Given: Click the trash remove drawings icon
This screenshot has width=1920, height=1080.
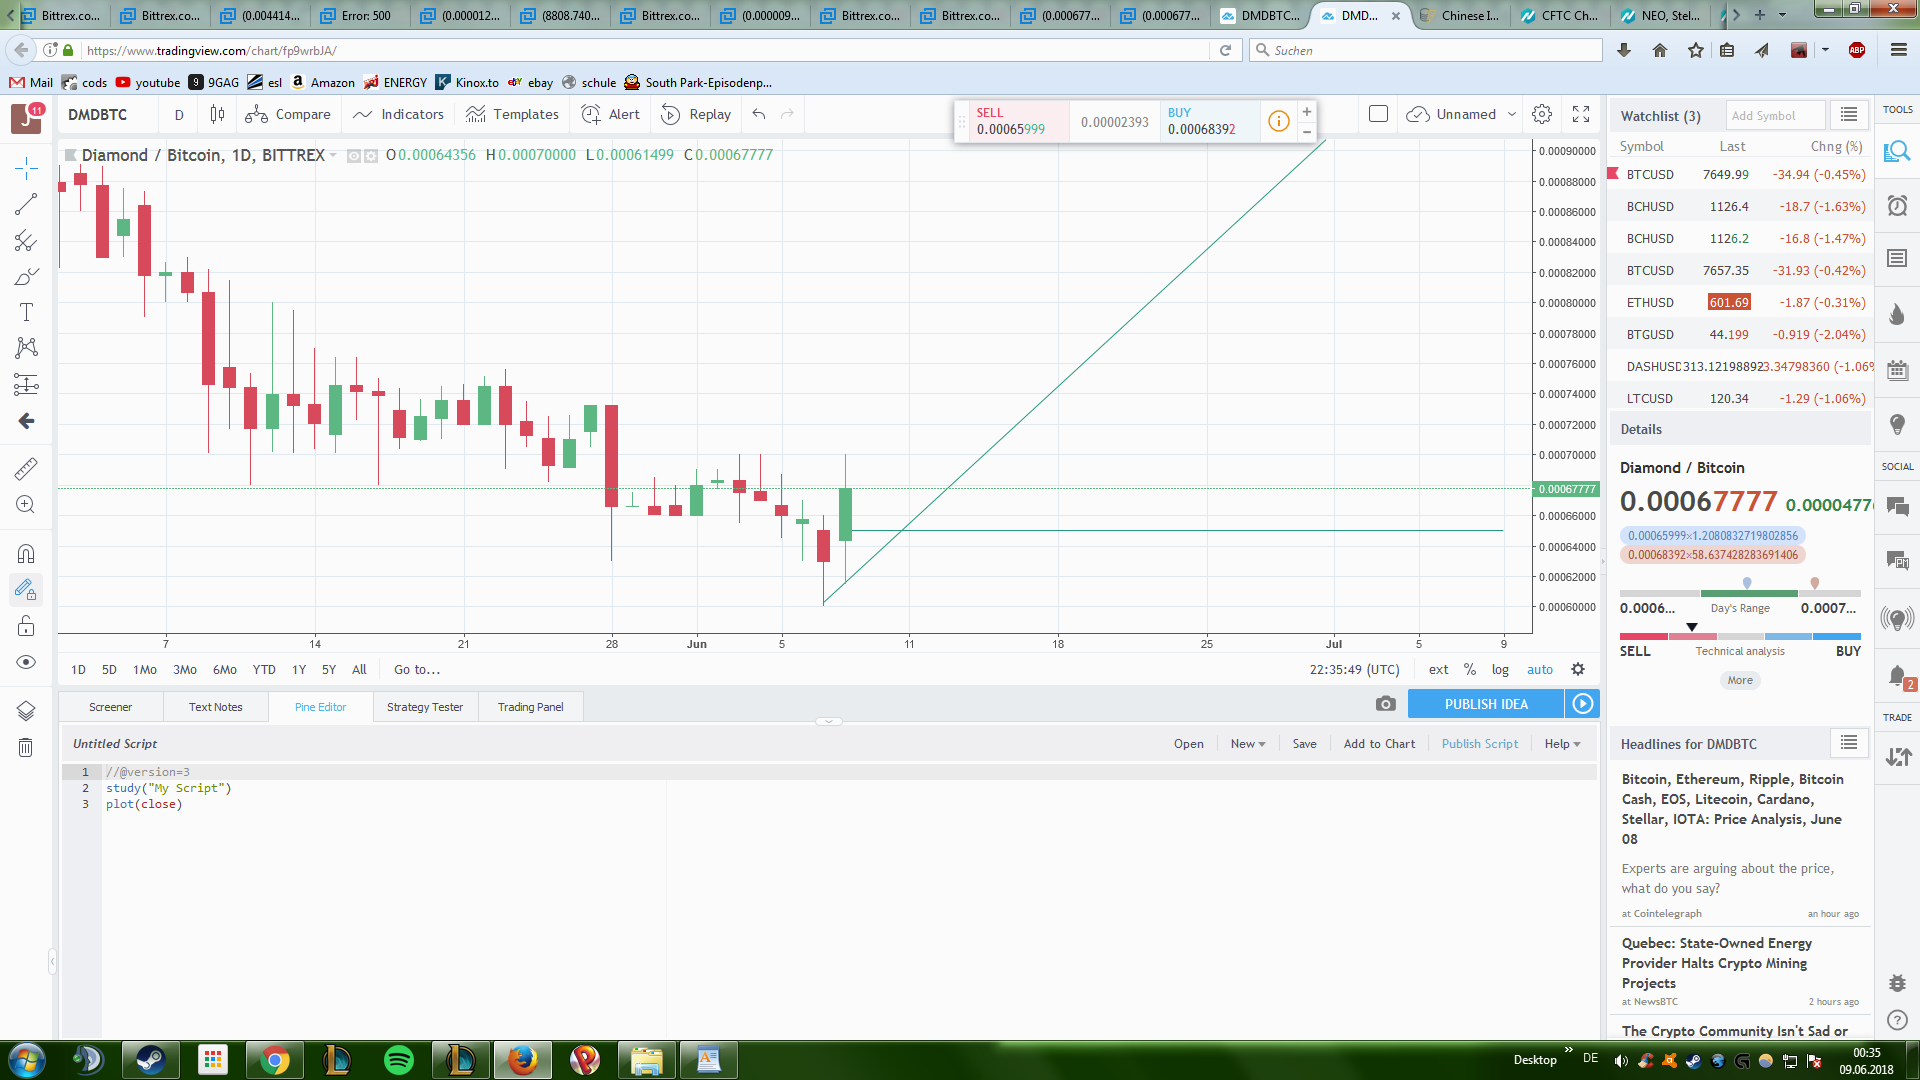Looking at the screenshot, I should point(26,748).
